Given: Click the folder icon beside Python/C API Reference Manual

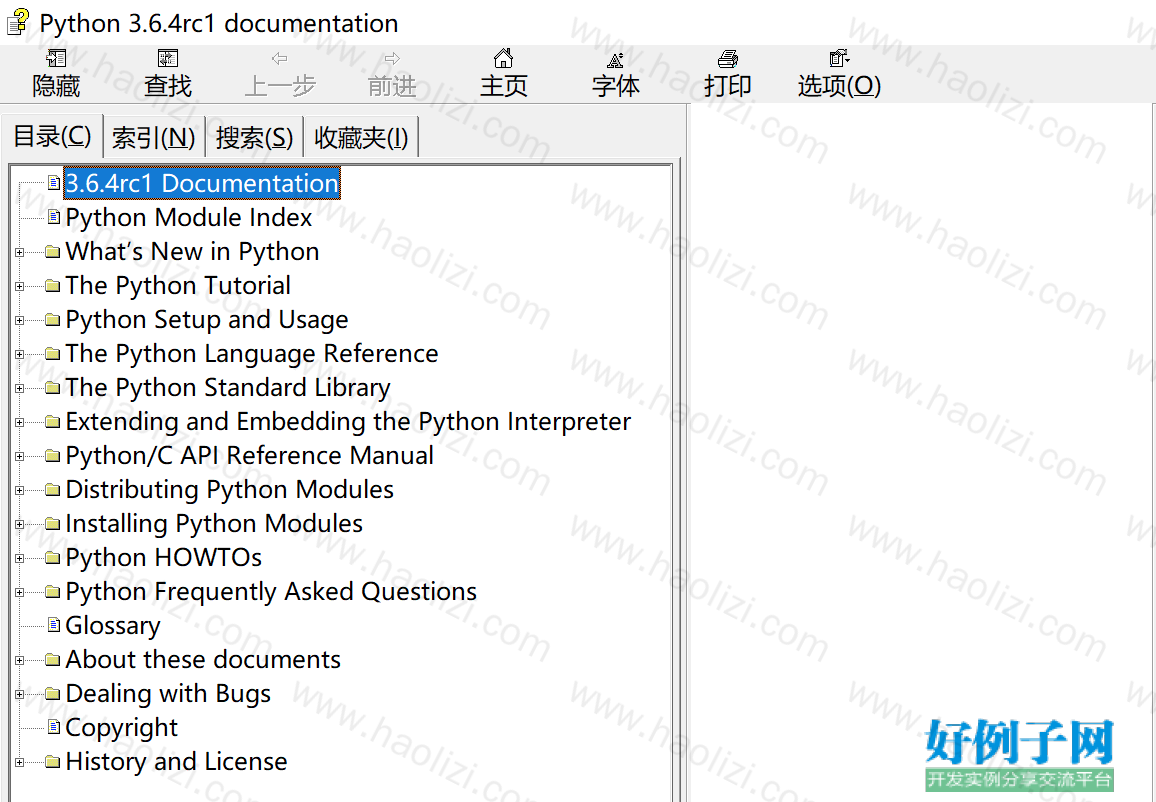Looking at the screenshot, I should click(52, 456).
